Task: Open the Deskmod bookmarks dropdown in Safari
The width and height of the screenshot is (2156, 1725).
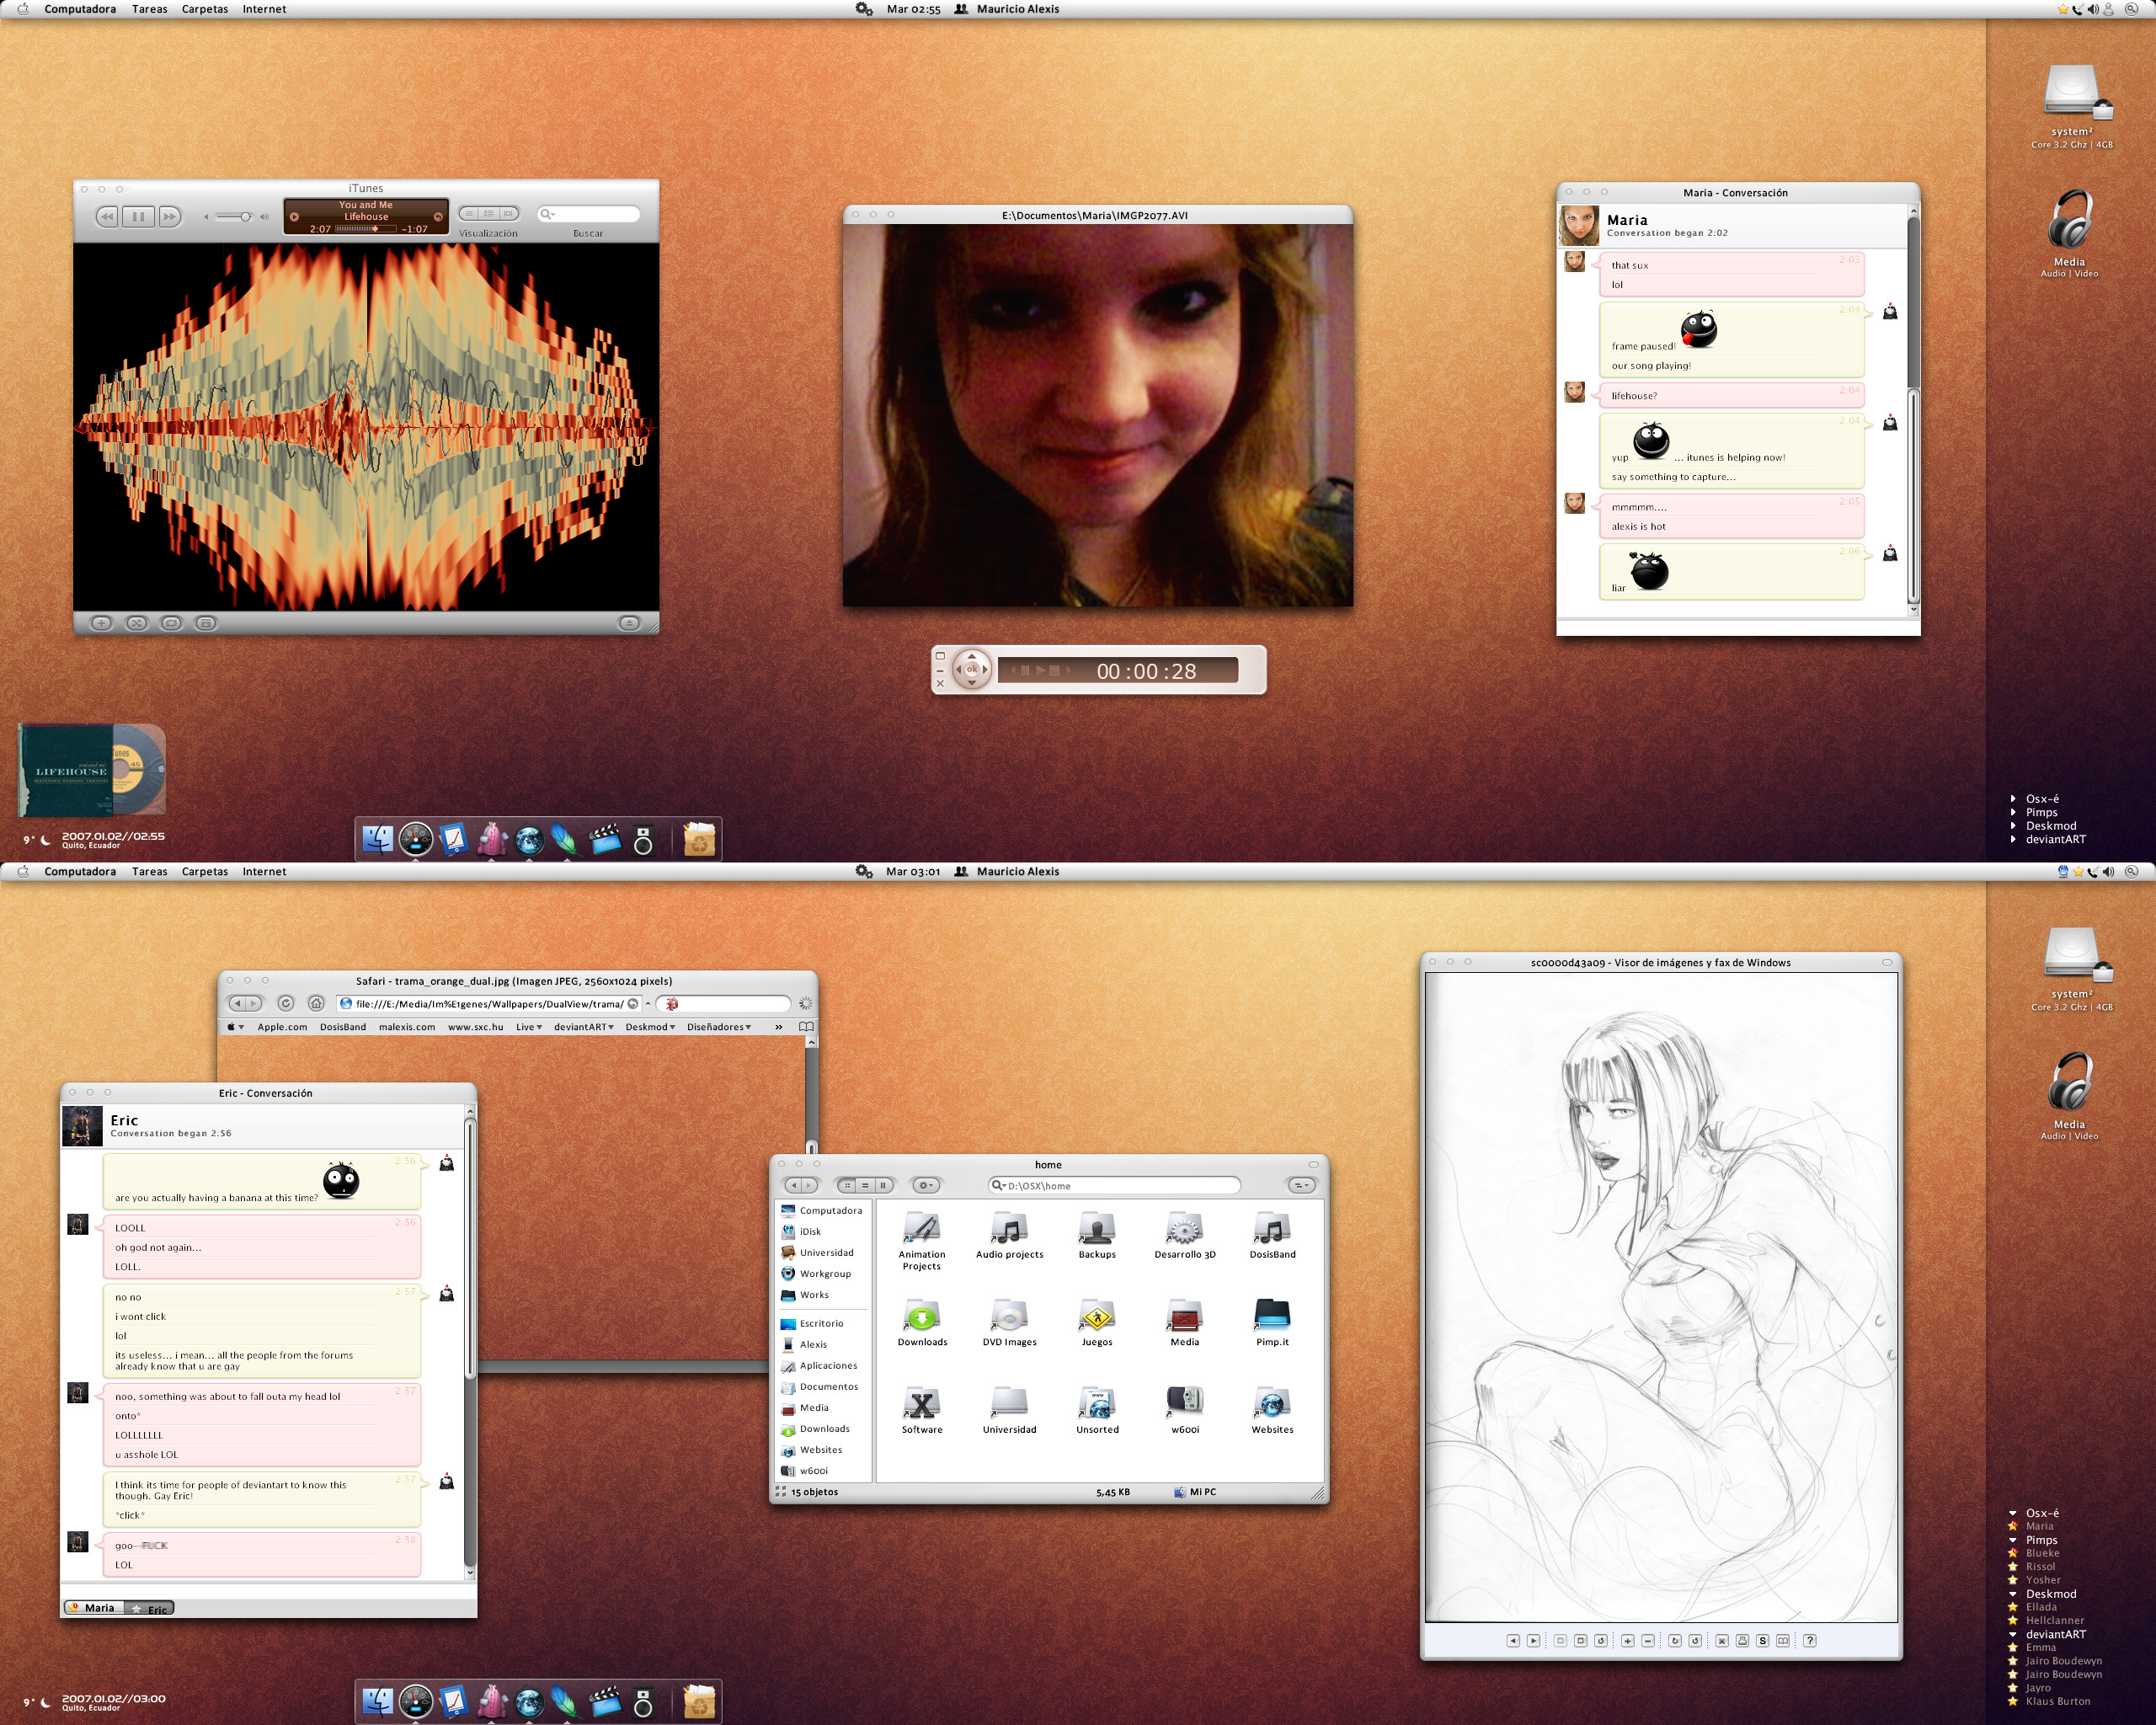Action: tap(650, 1027)
